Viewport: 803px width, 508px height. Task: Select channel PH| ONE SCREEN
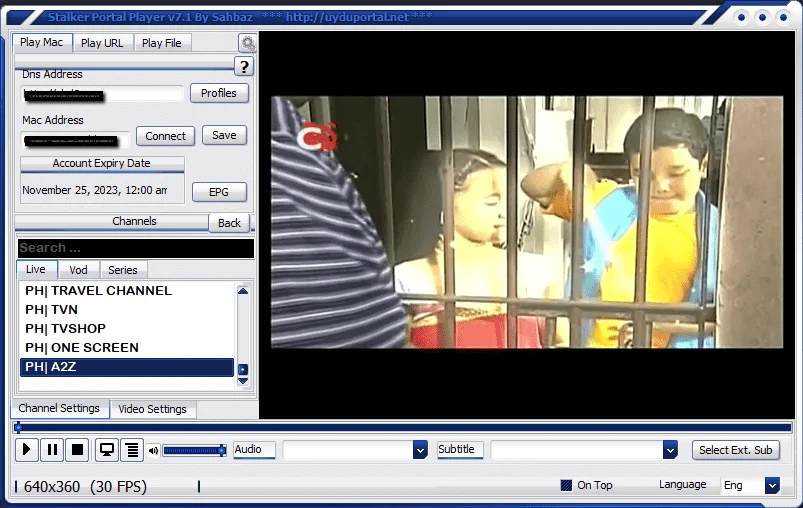(x=126, y=348)
